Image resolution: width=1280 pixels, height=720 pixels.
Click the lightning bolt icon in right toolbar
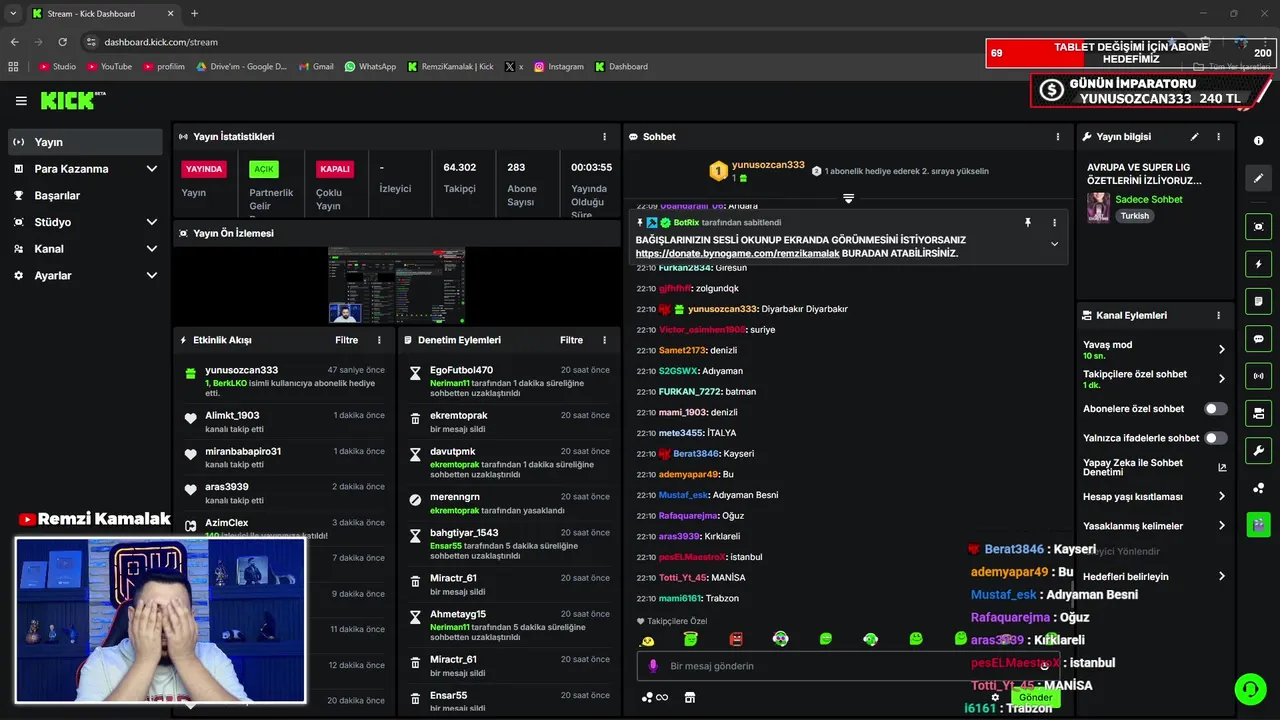click(1259, 264)
